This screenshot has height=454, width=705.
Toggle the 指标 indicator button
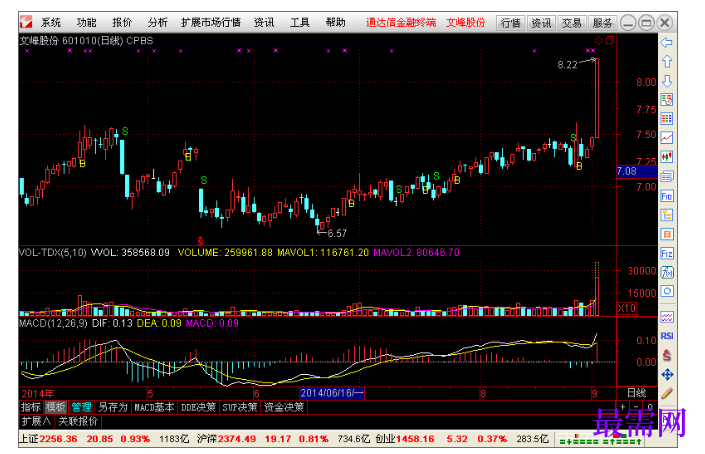[x=31, y=407]
